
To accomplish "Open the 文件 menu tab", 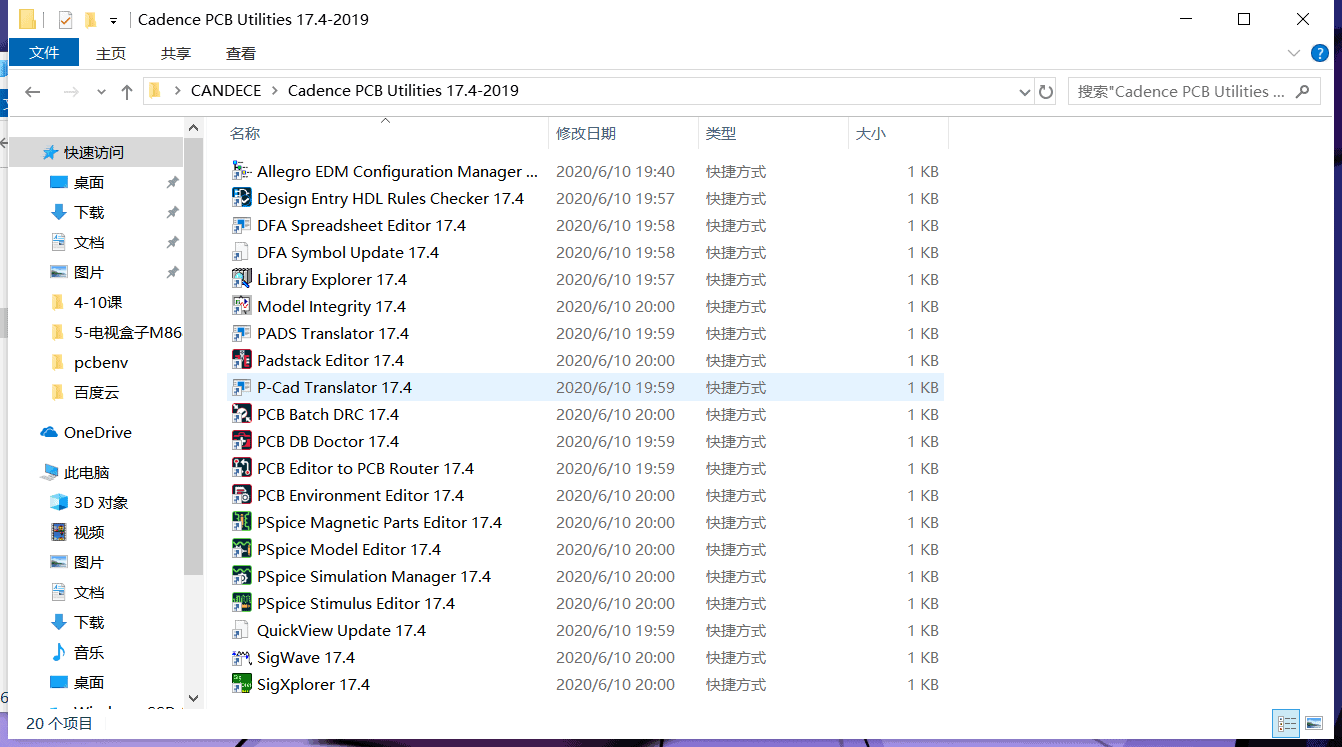I will 44,52.
